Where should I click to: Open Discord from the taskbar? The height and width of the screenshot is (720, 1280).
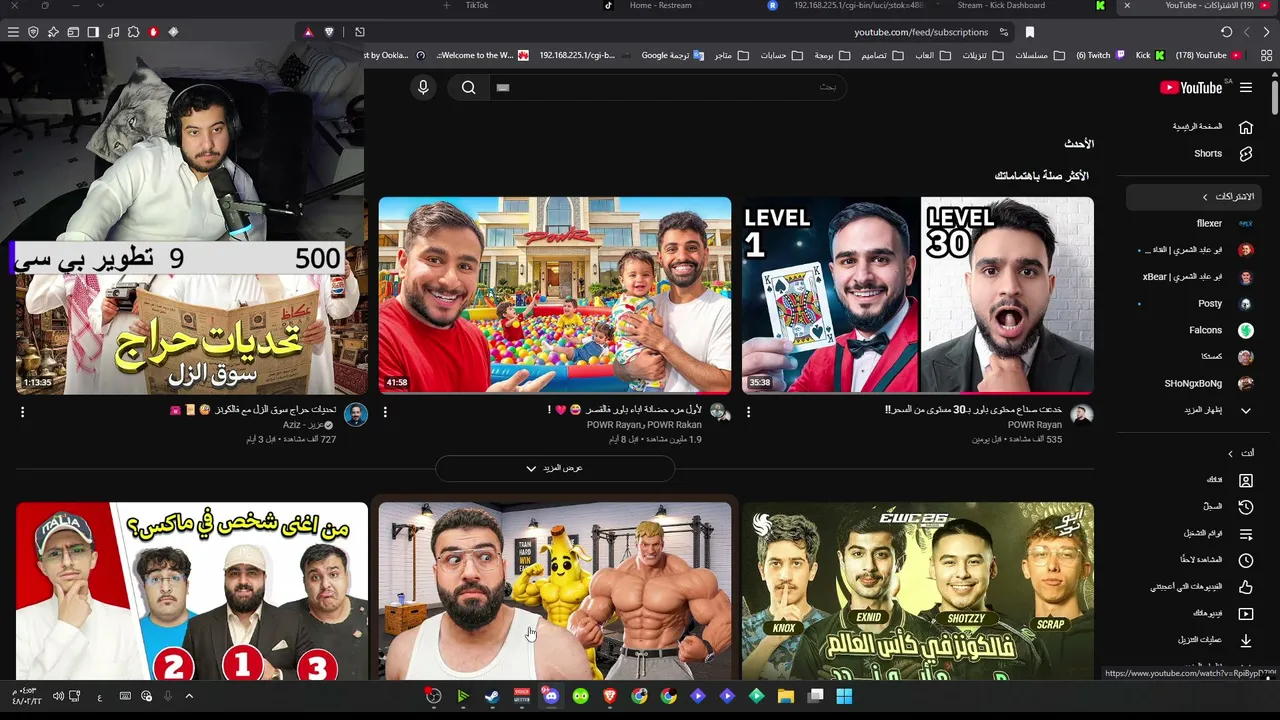[551, 696]
